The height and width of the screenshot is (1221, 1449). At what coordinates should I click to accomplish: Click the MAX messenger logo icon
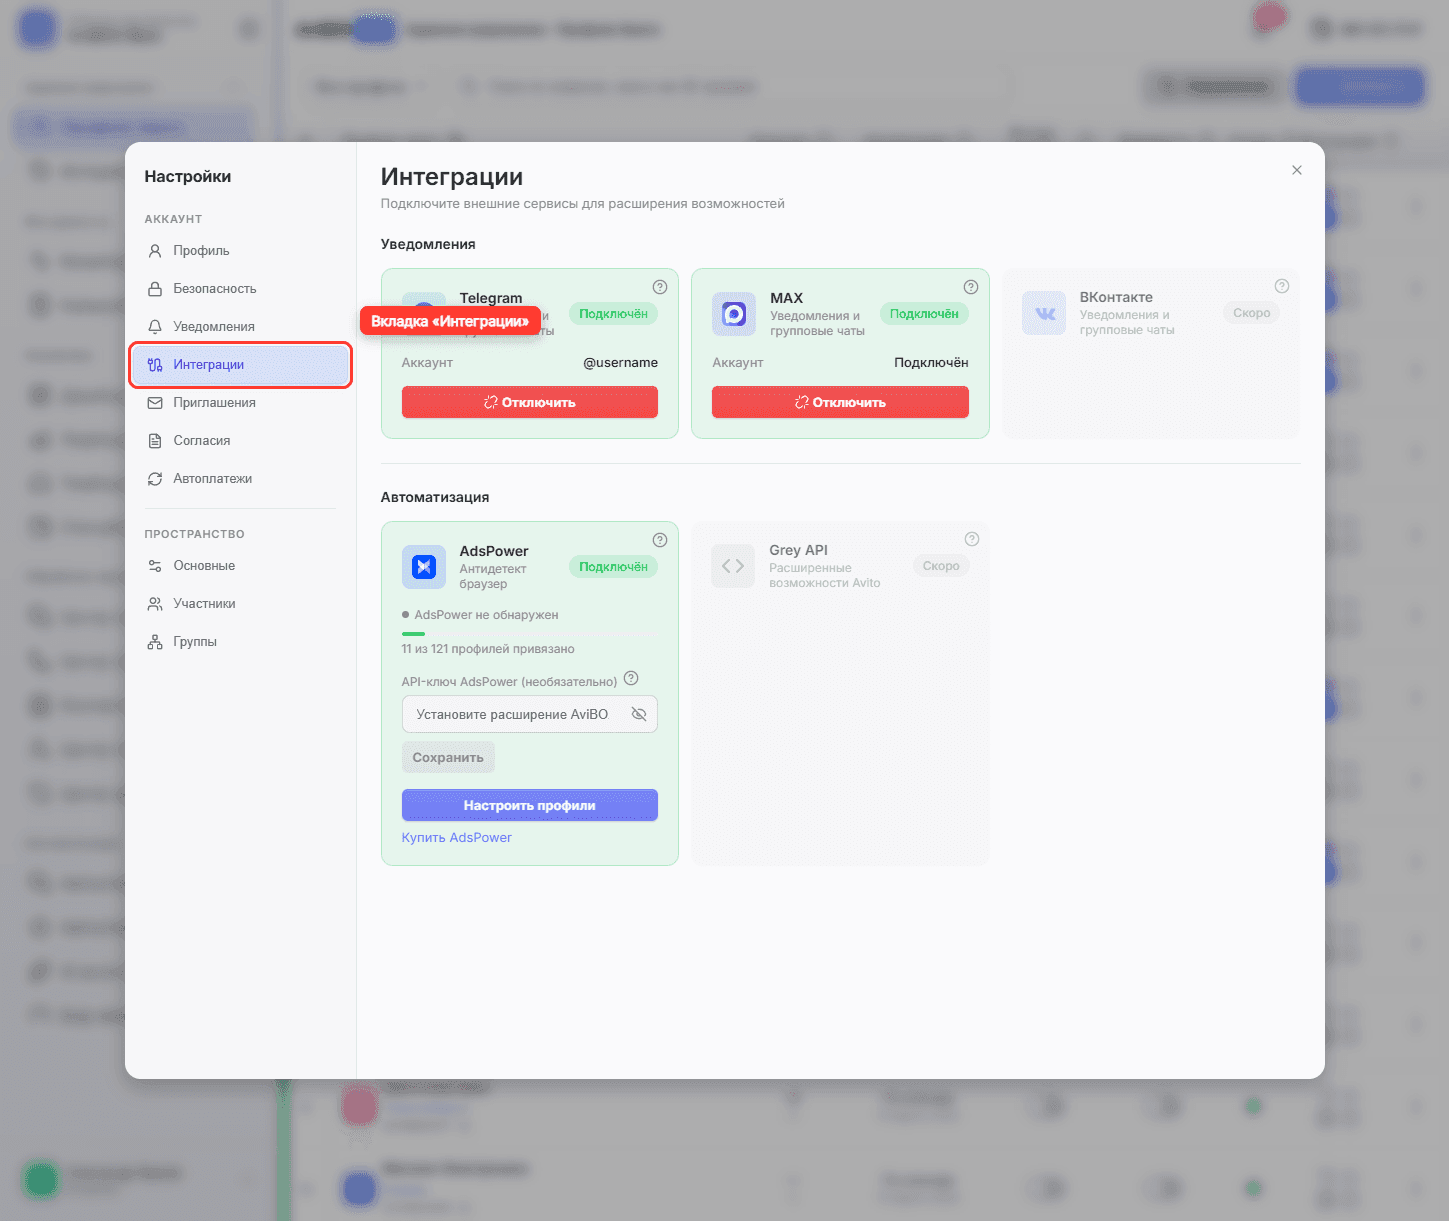click(734, 314)
